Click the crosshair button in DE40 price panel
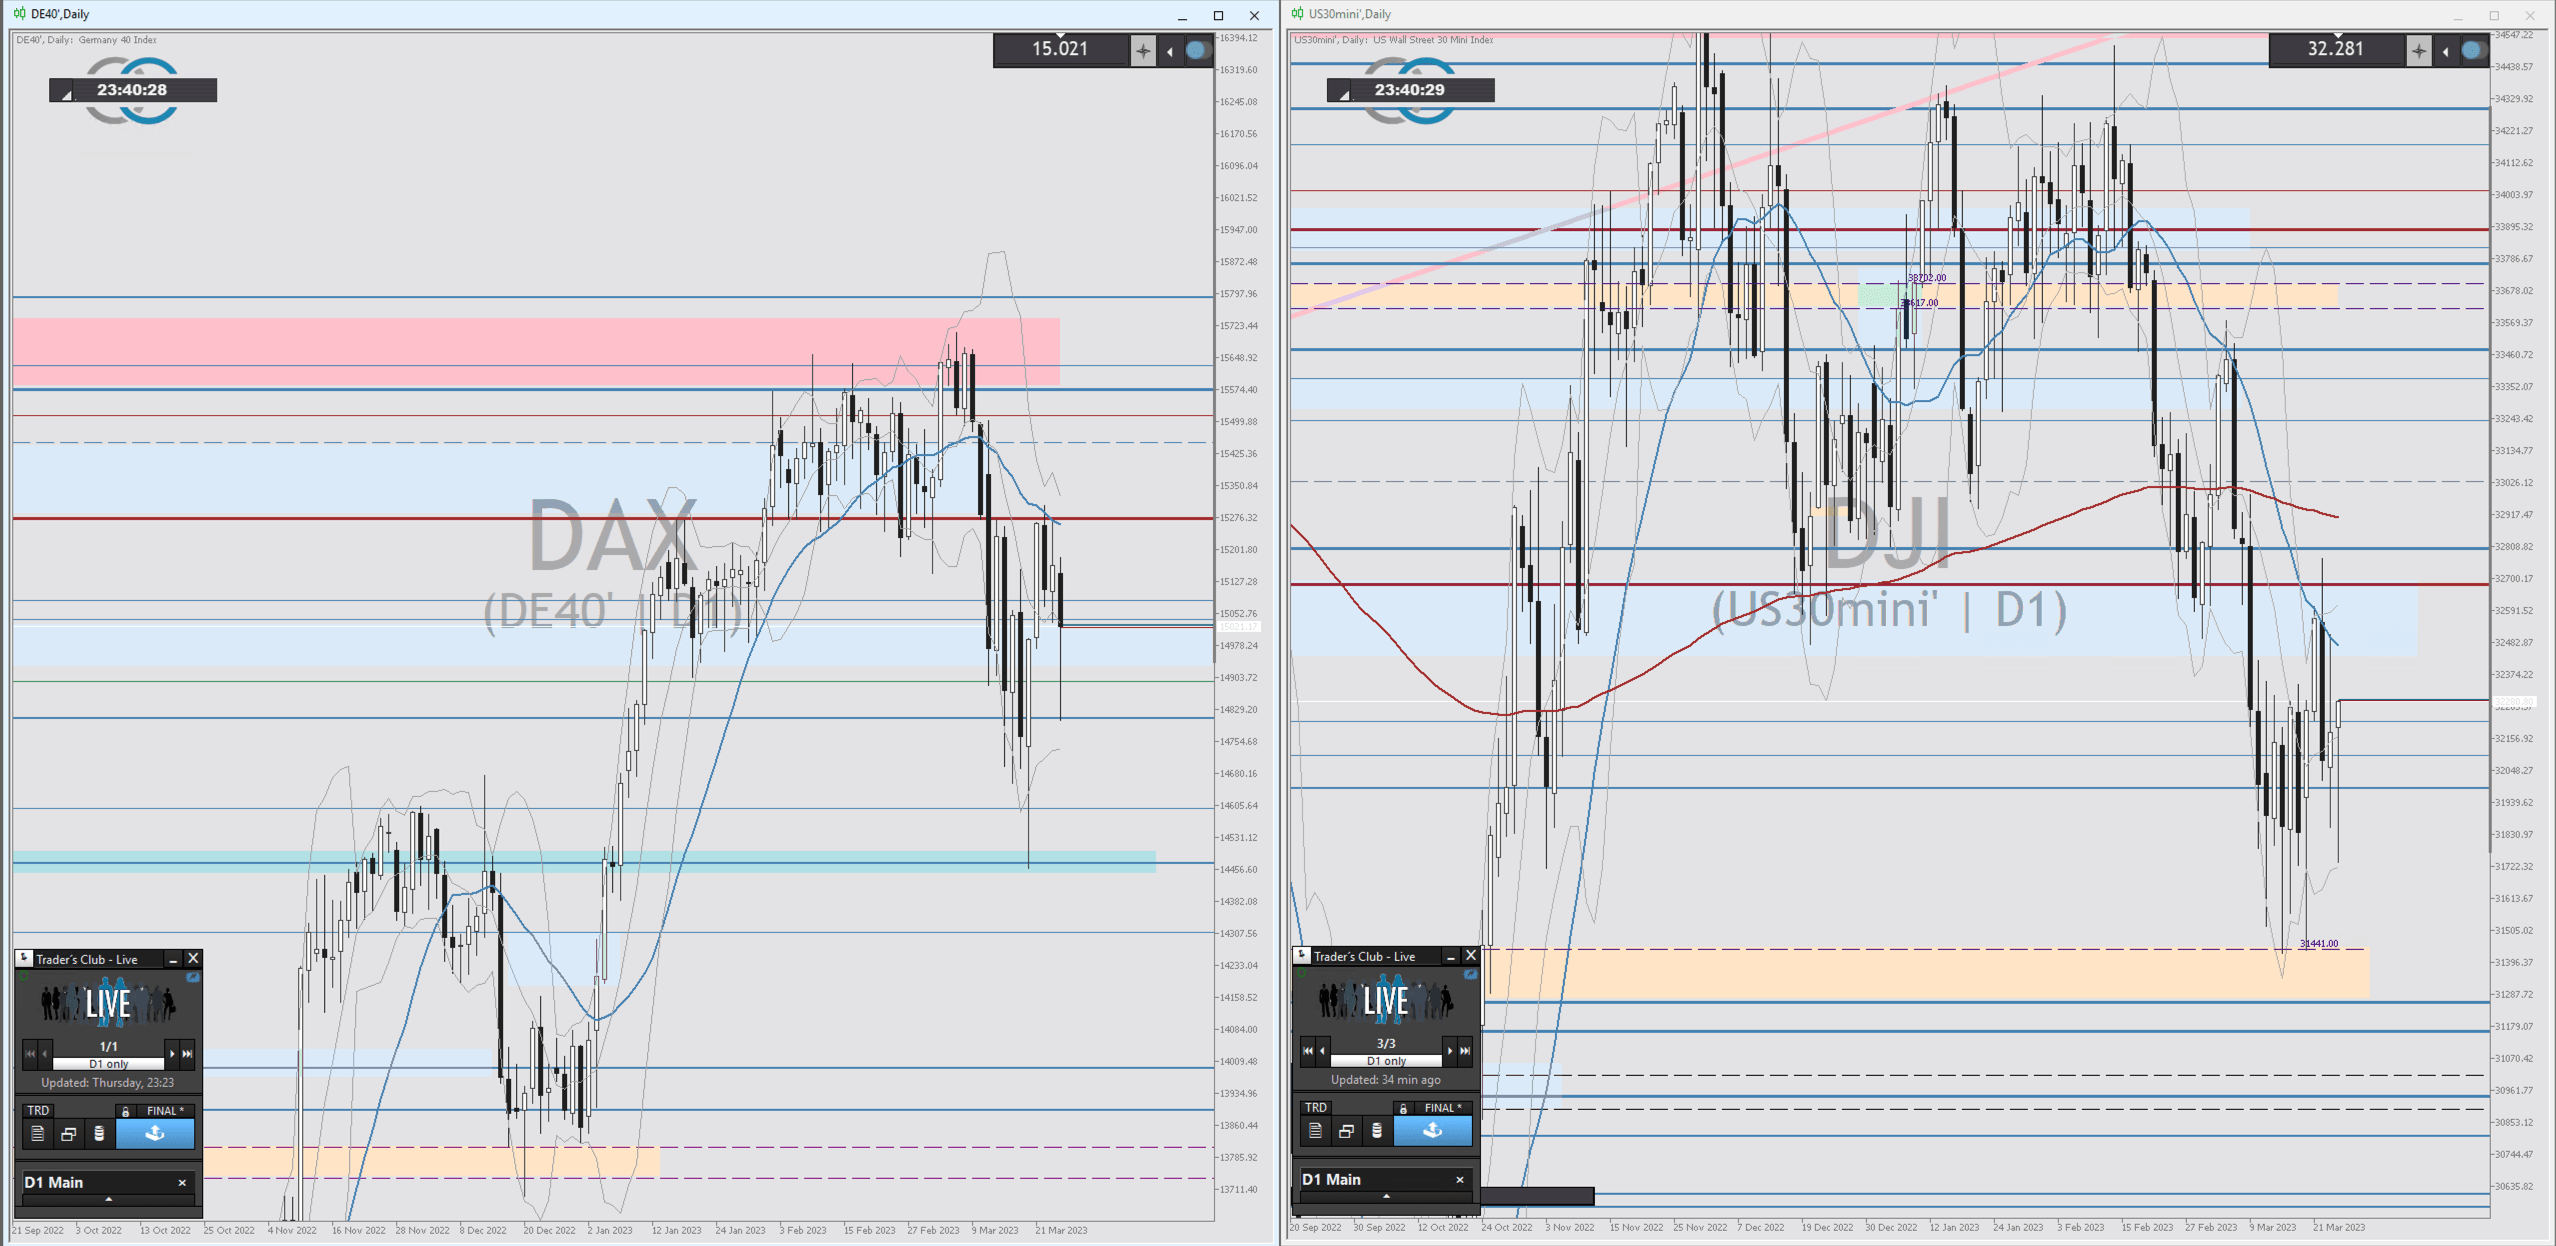Image resolution: width=2556 pixels, height=1246 pixels. click(1142, 50)
